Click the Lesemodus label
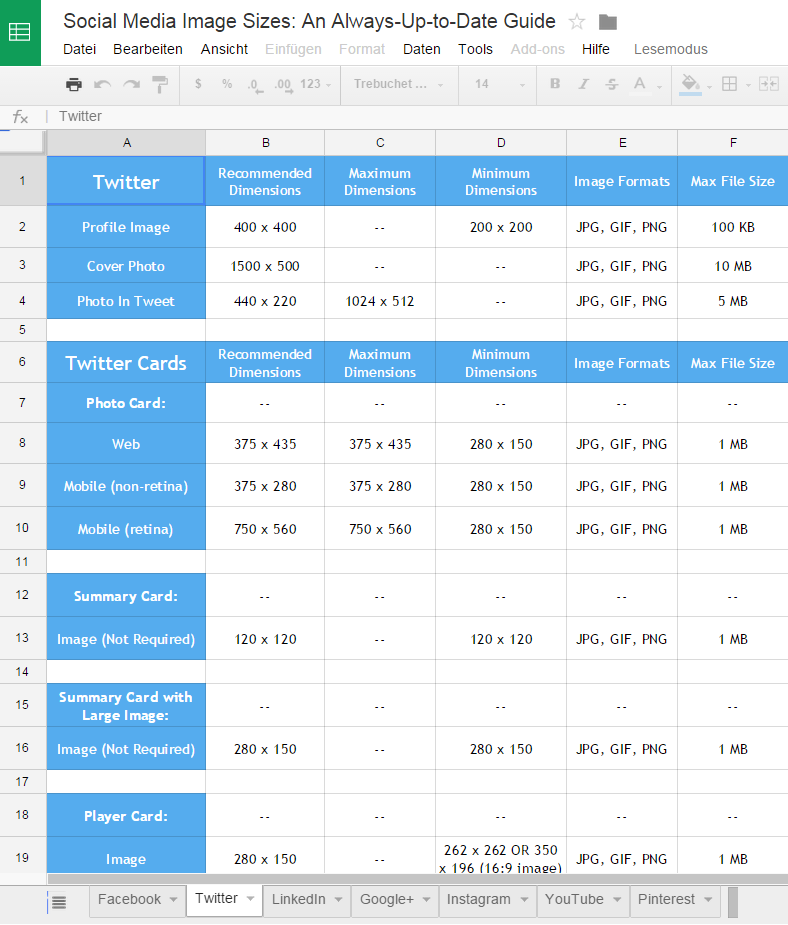788x925 pixels. tap(671, 49)
